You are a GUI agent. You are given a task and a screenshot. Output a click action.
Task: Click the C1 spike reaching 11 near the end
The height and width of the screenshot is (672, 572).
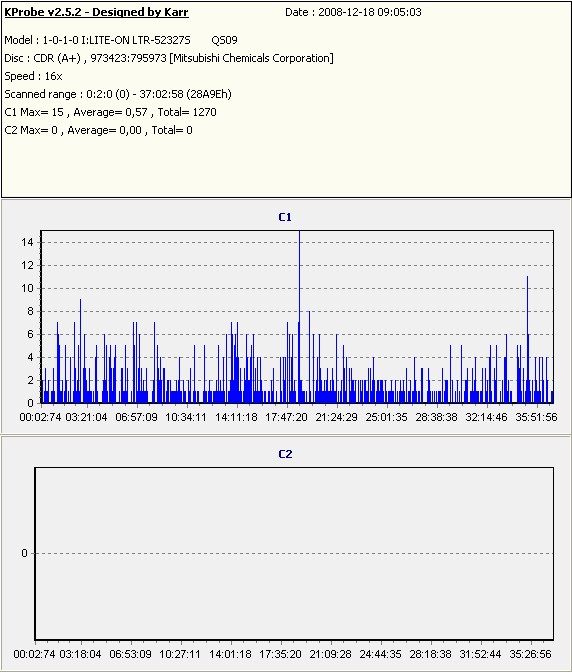(527, 340)
